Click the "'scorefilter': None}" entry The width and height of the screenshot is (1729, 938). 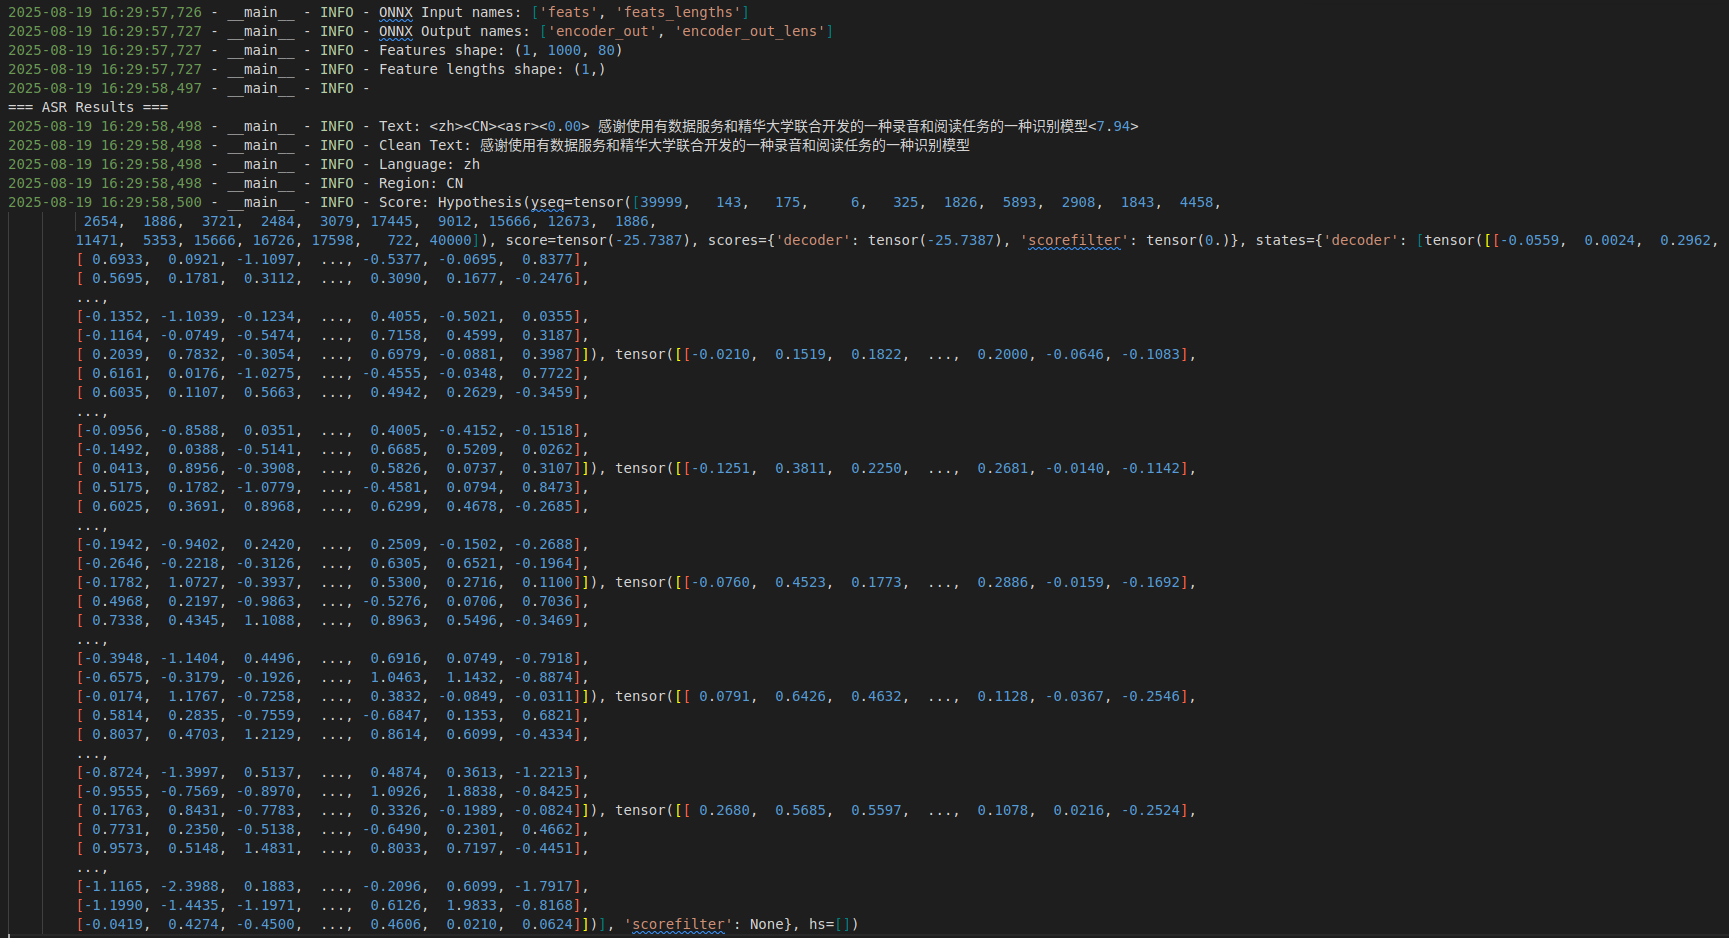(x=708, y=924)
